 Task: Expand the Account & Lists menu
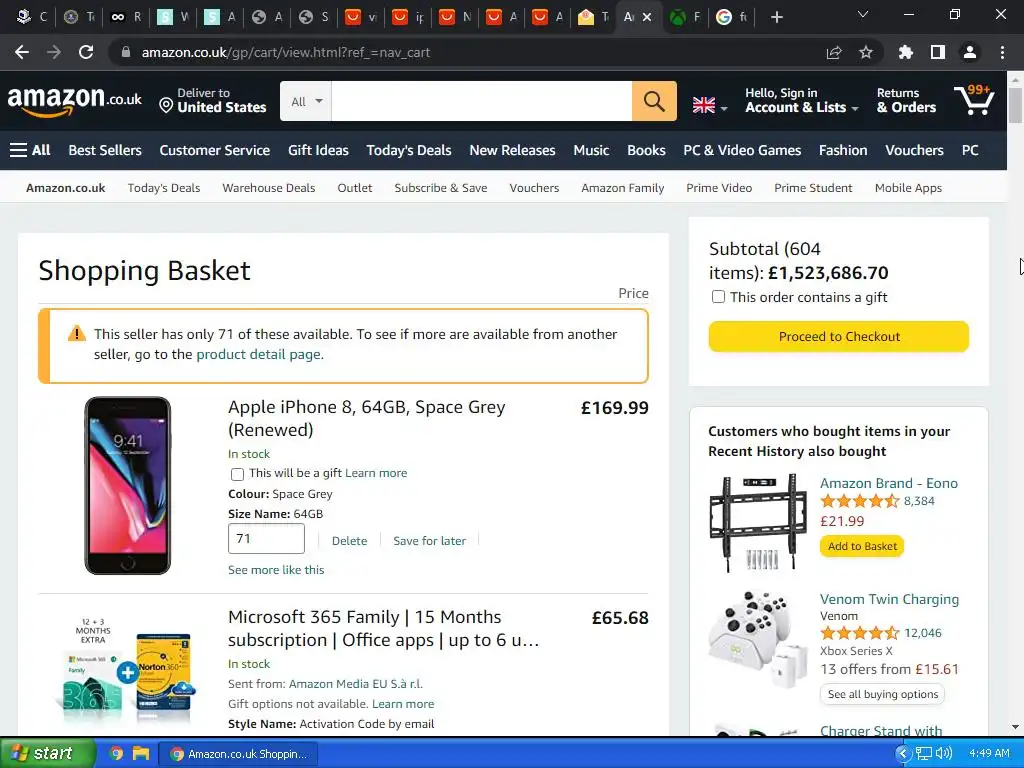[x=801, y=101]
